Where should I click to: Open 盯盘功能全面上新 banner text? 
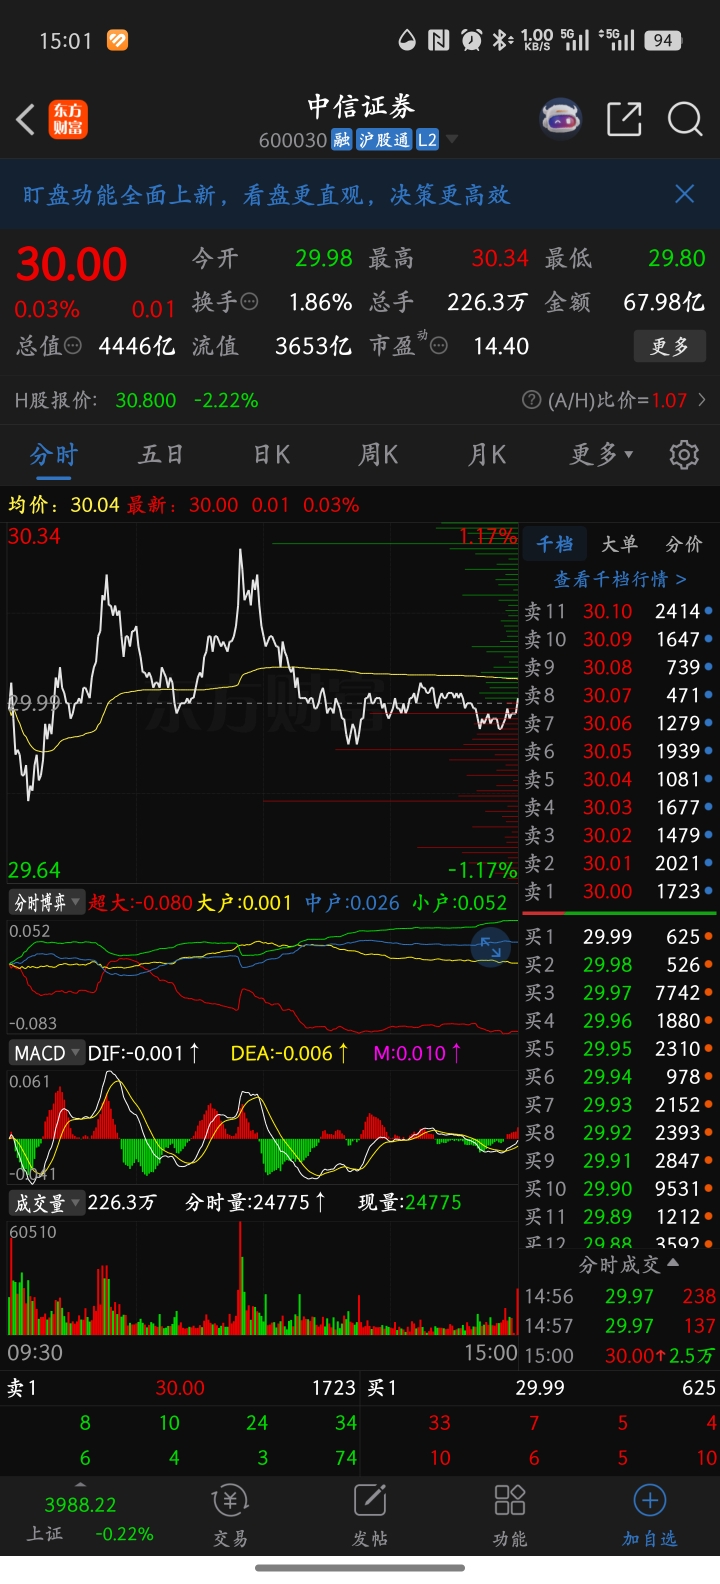(x=267, y=195)
